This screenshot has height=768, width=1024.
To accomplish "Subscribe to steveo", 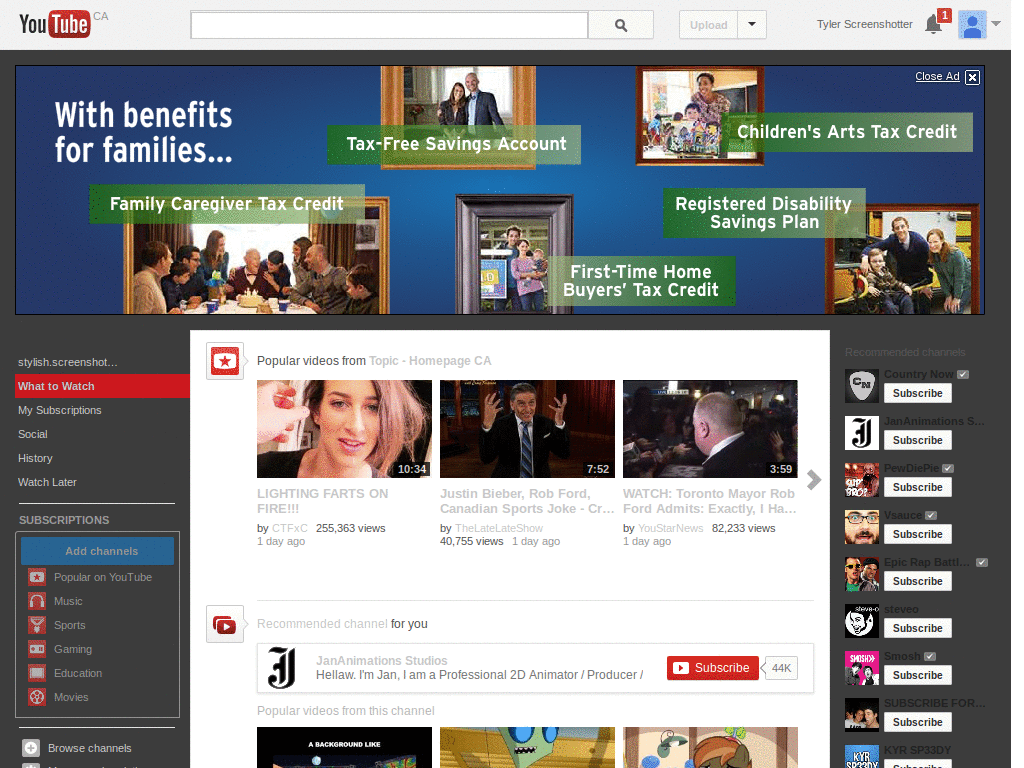I will 918,628.
